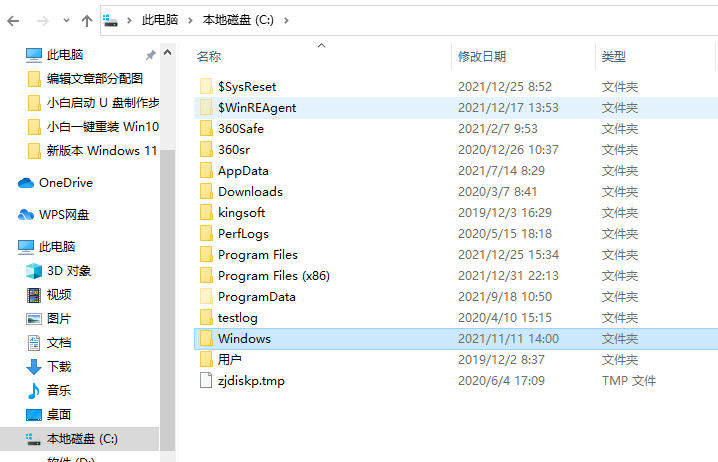Sort files by 修改日期 column header
This screenshot has width=718, height=462.
[x=482, y=56]
